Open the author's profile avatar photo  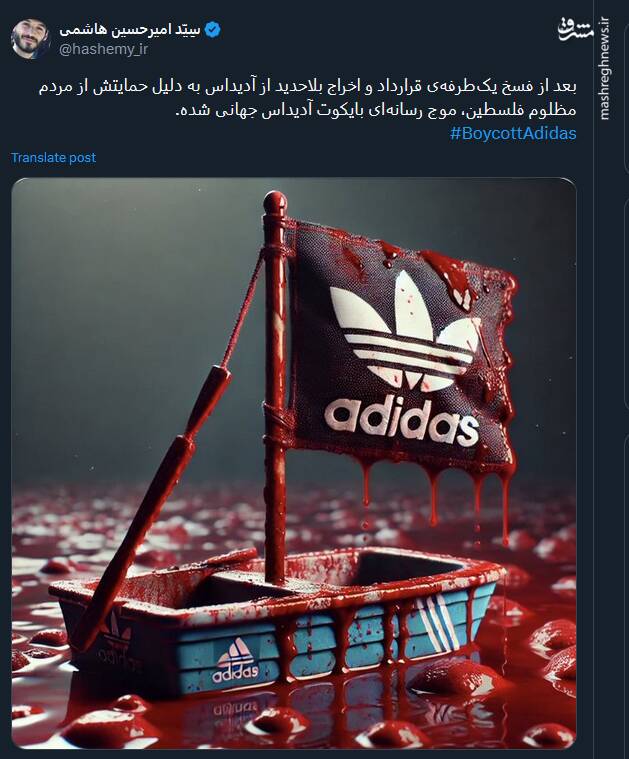pos(31,39)
